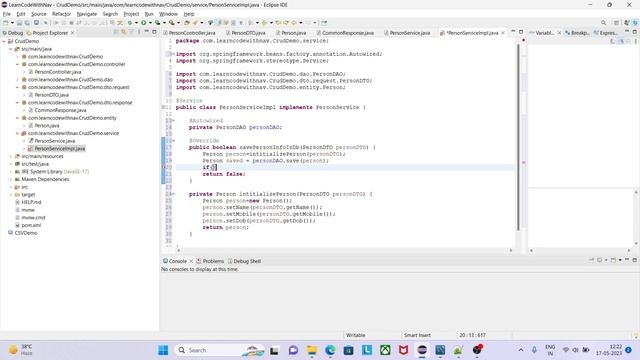Select PersonServiceImpl.java in the tree

[60, 149]
